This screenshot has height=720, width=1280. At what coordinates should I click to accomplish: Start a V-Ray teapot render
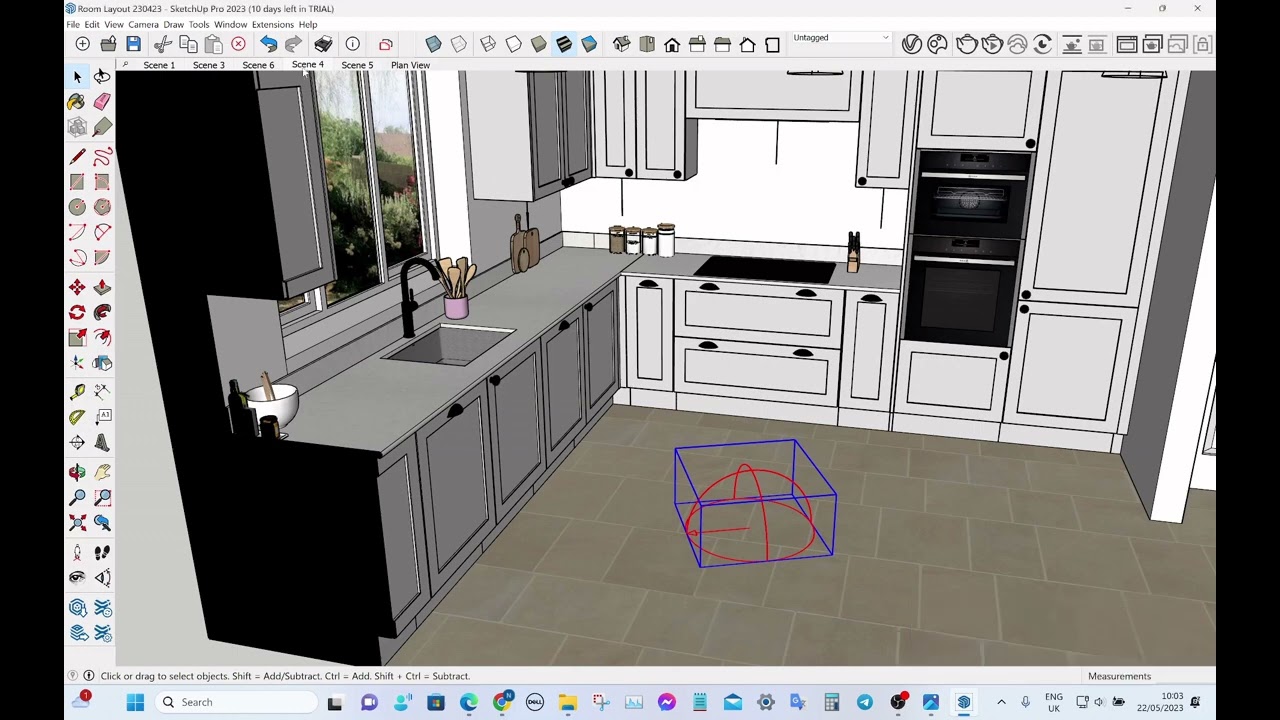(966, 44)
